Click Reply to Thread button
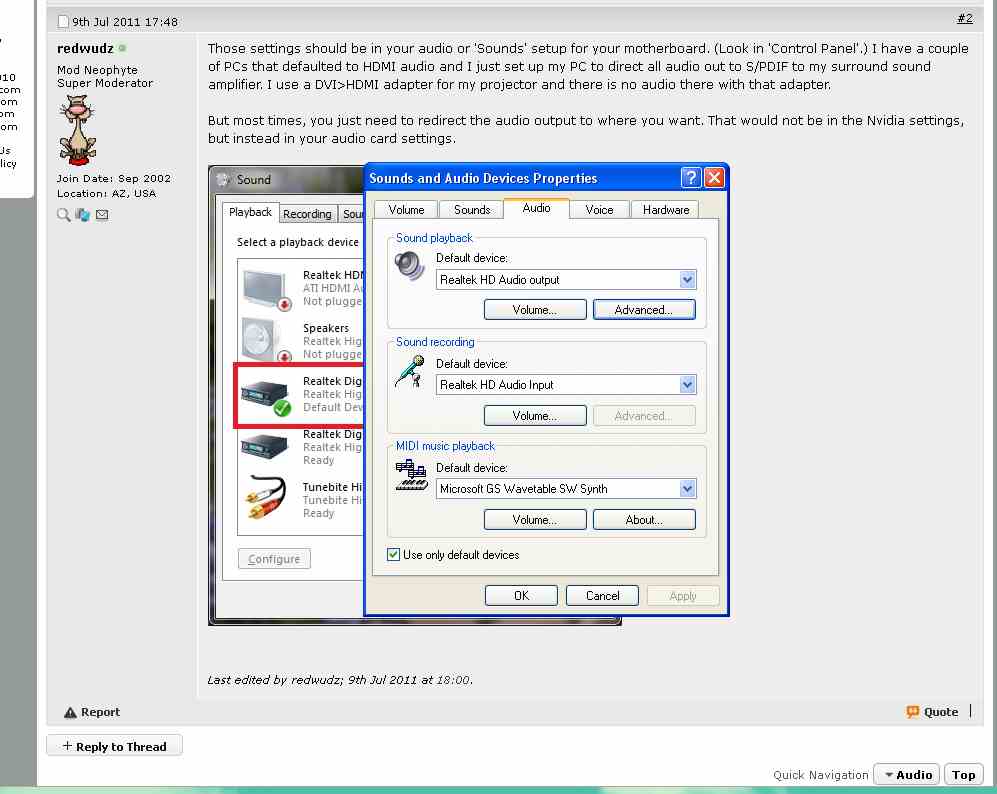The width and height of the screenshot is (997, 794). tap(114, 746)
